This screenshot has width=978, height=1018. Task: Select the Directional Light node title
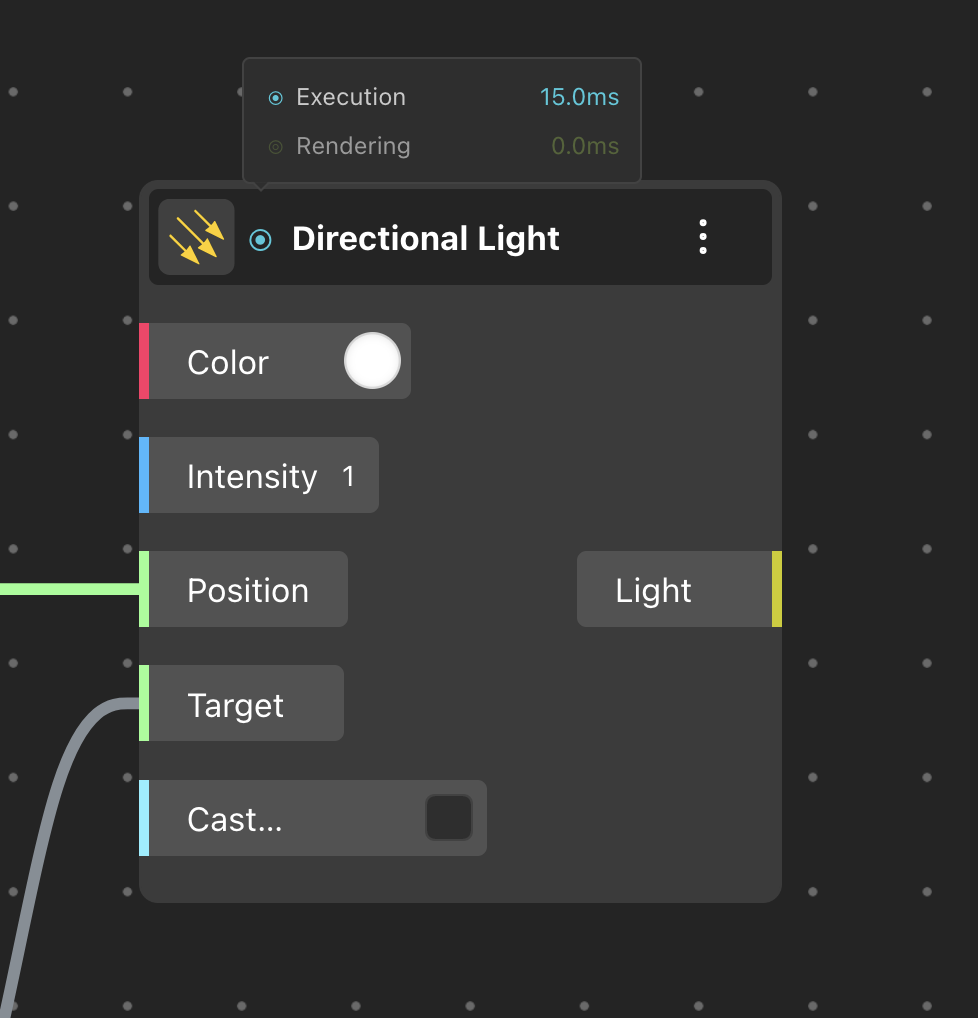426,239
